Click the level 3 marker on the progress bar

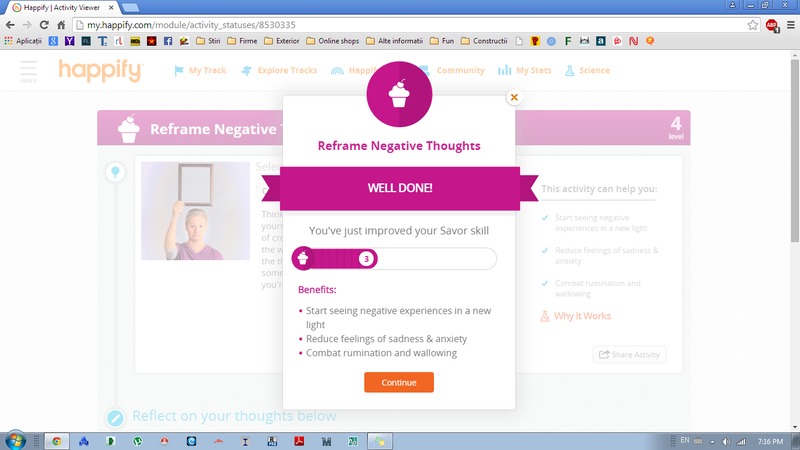[x=366, y=259]
